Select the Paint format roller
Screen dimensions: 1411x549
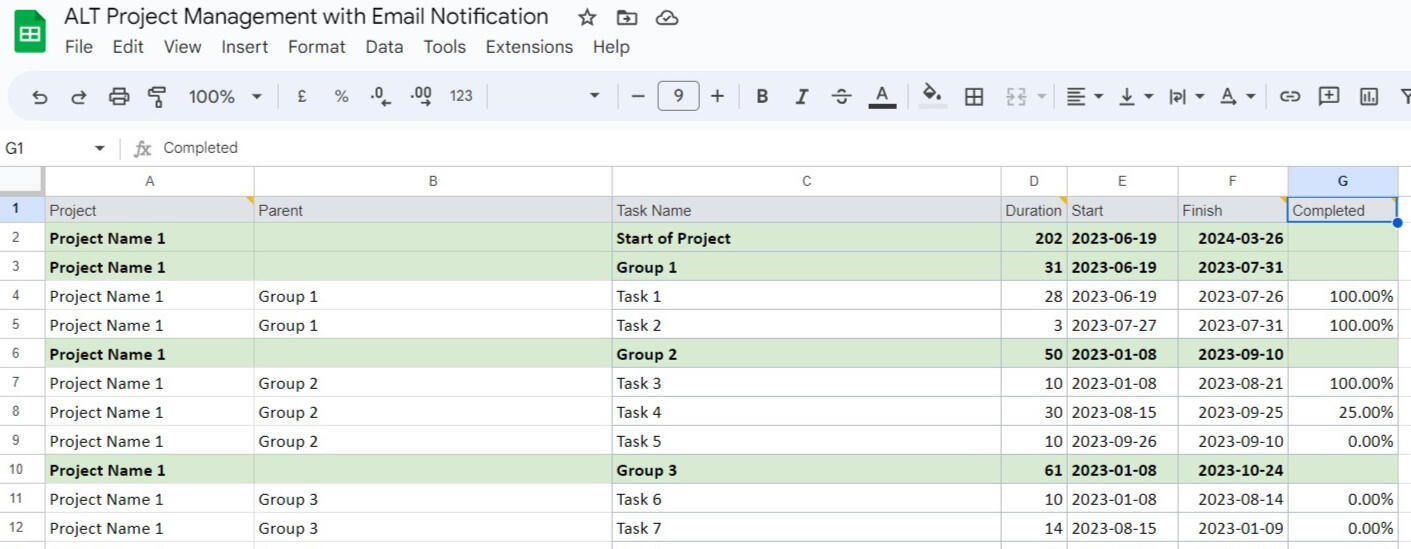(x=157, y=97)
